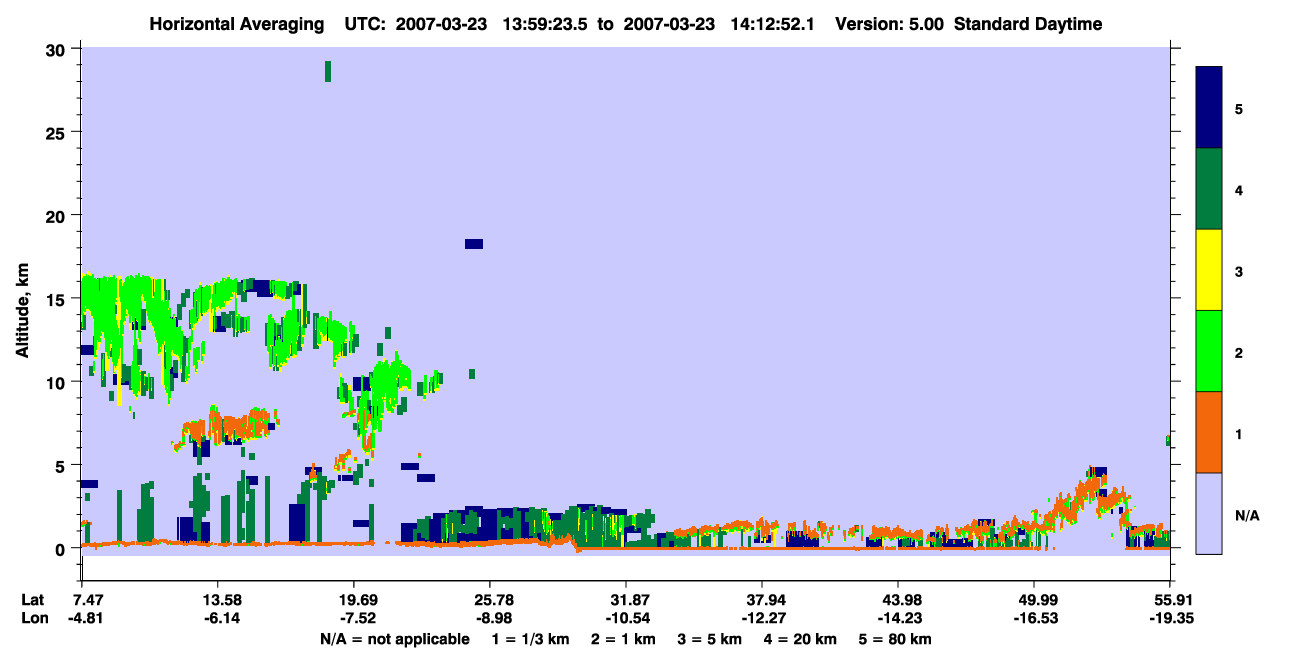This screenshot has width=1300, height=667.
Task: Click the 'Lat' row label
Action: click(32, 600)
